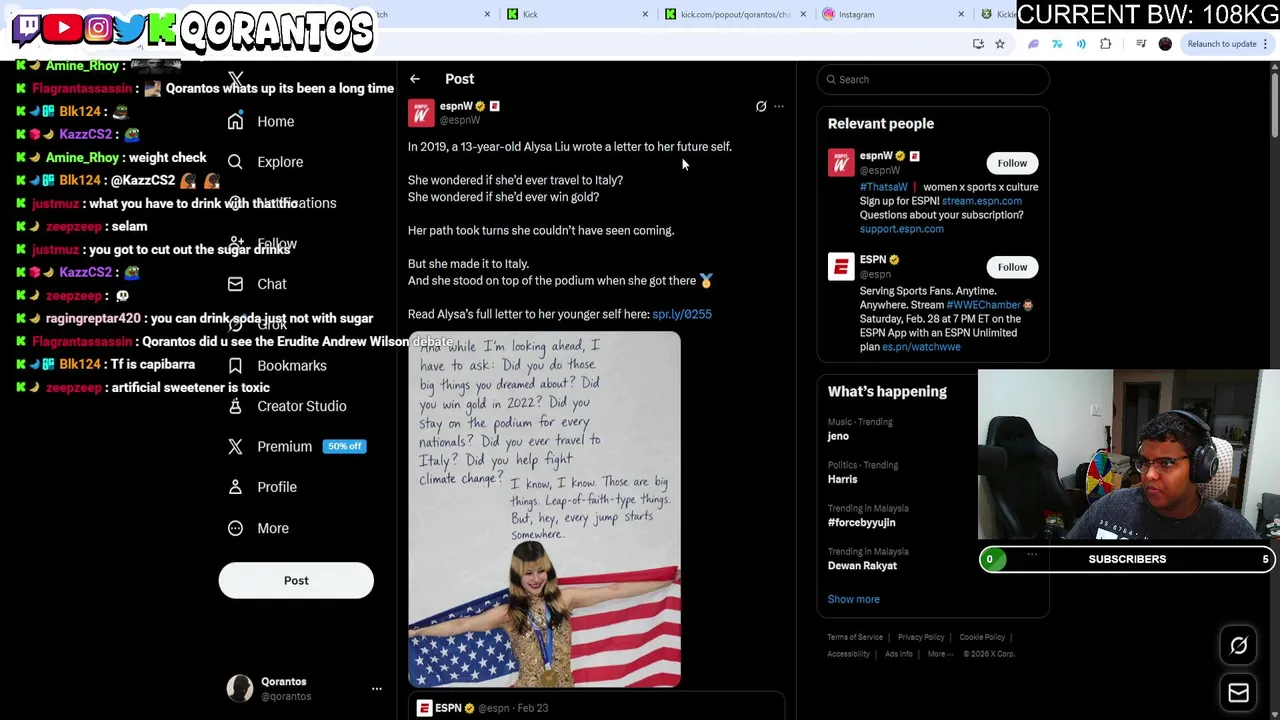1280x720 pixels.
Task: Open Accessibility footer link
Action: [x=848, y=654]
